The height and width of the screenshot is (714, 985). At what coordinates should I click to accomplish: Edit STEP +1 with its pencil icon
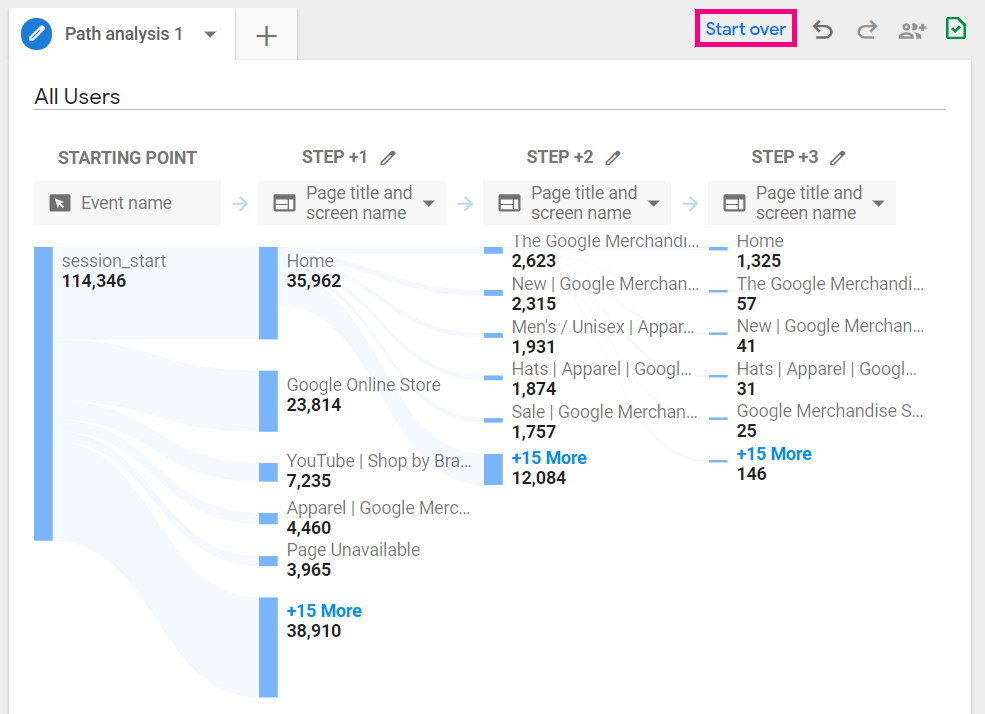[388, 158]
